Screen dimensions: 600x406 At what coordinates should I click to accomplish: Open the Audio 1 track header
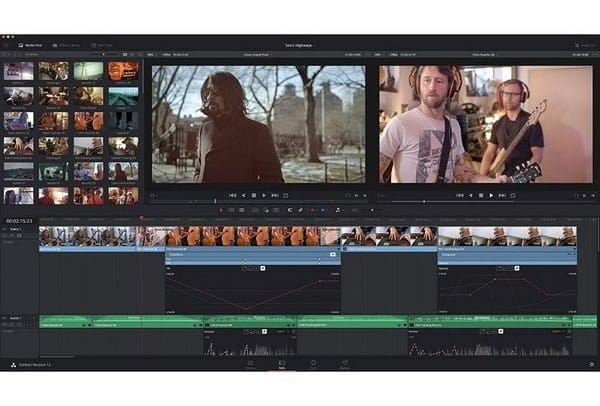19,321
